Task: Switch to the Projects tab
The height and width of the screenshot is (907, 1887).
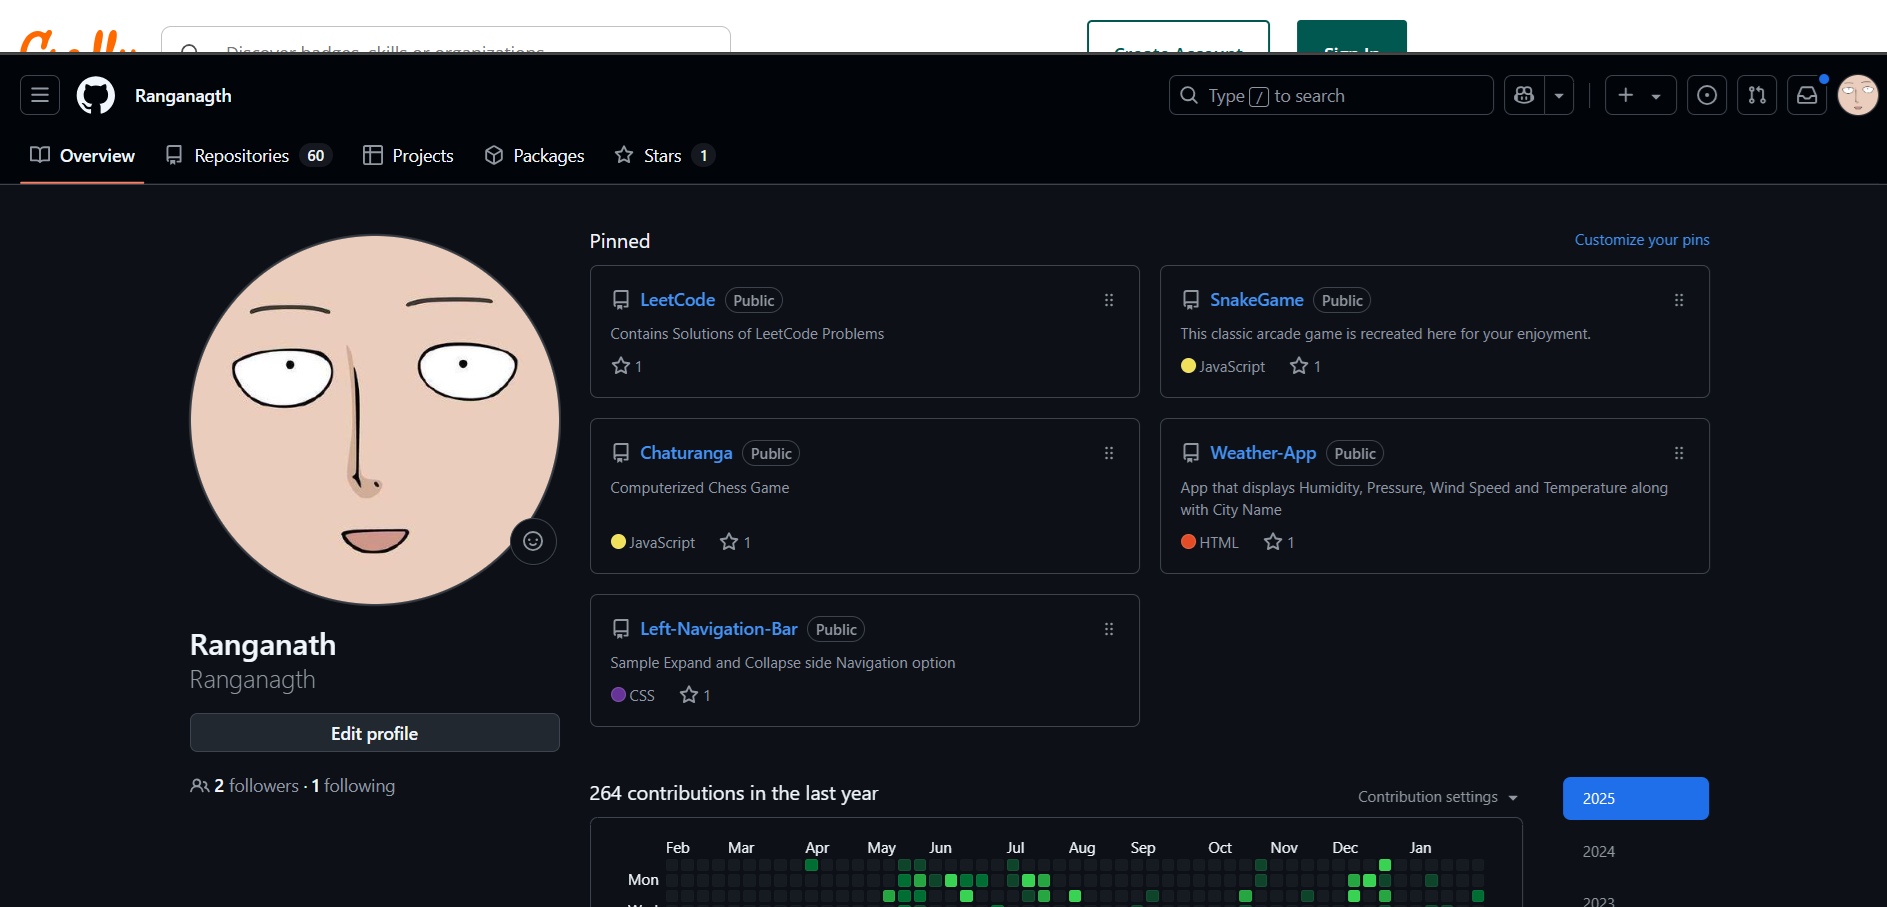Action: coord(408,155)
